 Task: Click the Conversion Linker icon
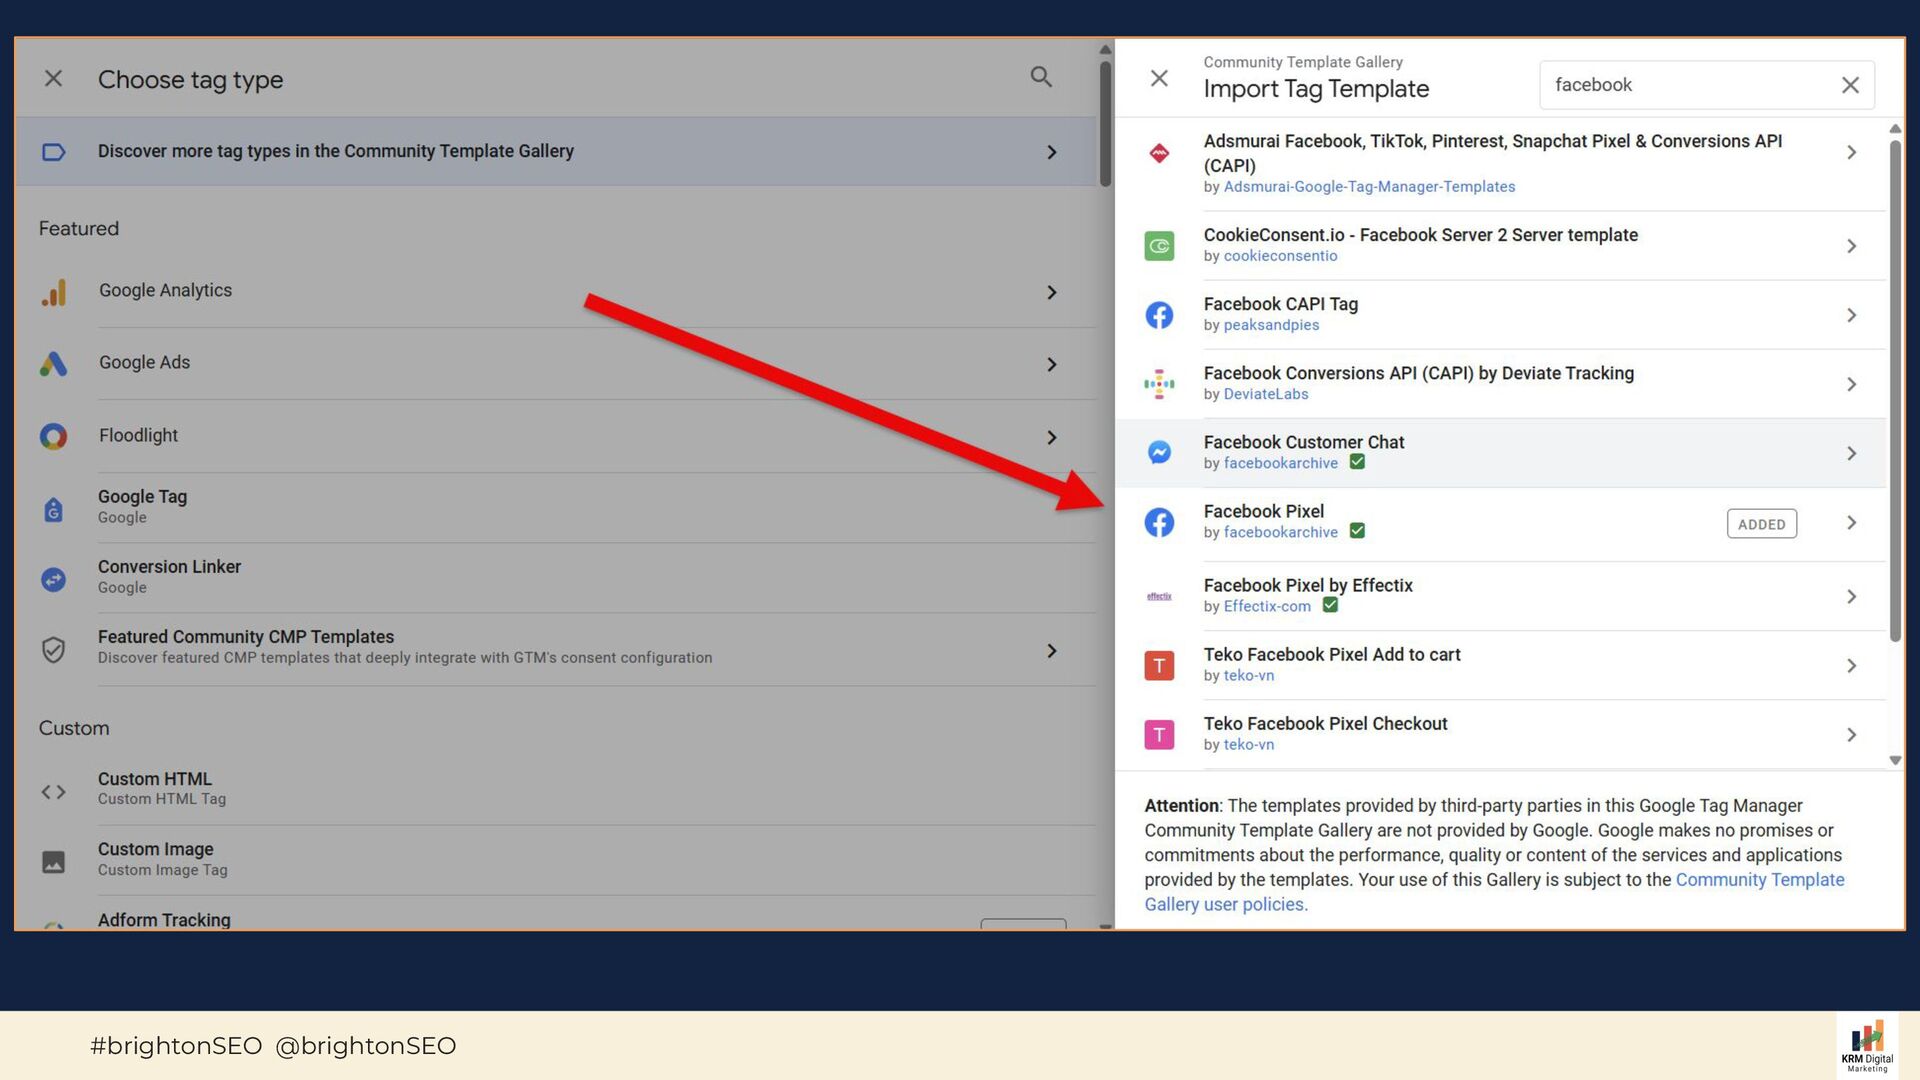click(x=54, y=579)
